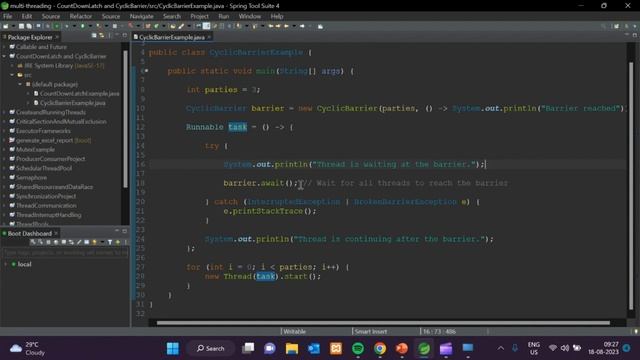Click the Package Explorer vertical scrollbar
This screenshot has width=640, height=360.
pos(125,118)
